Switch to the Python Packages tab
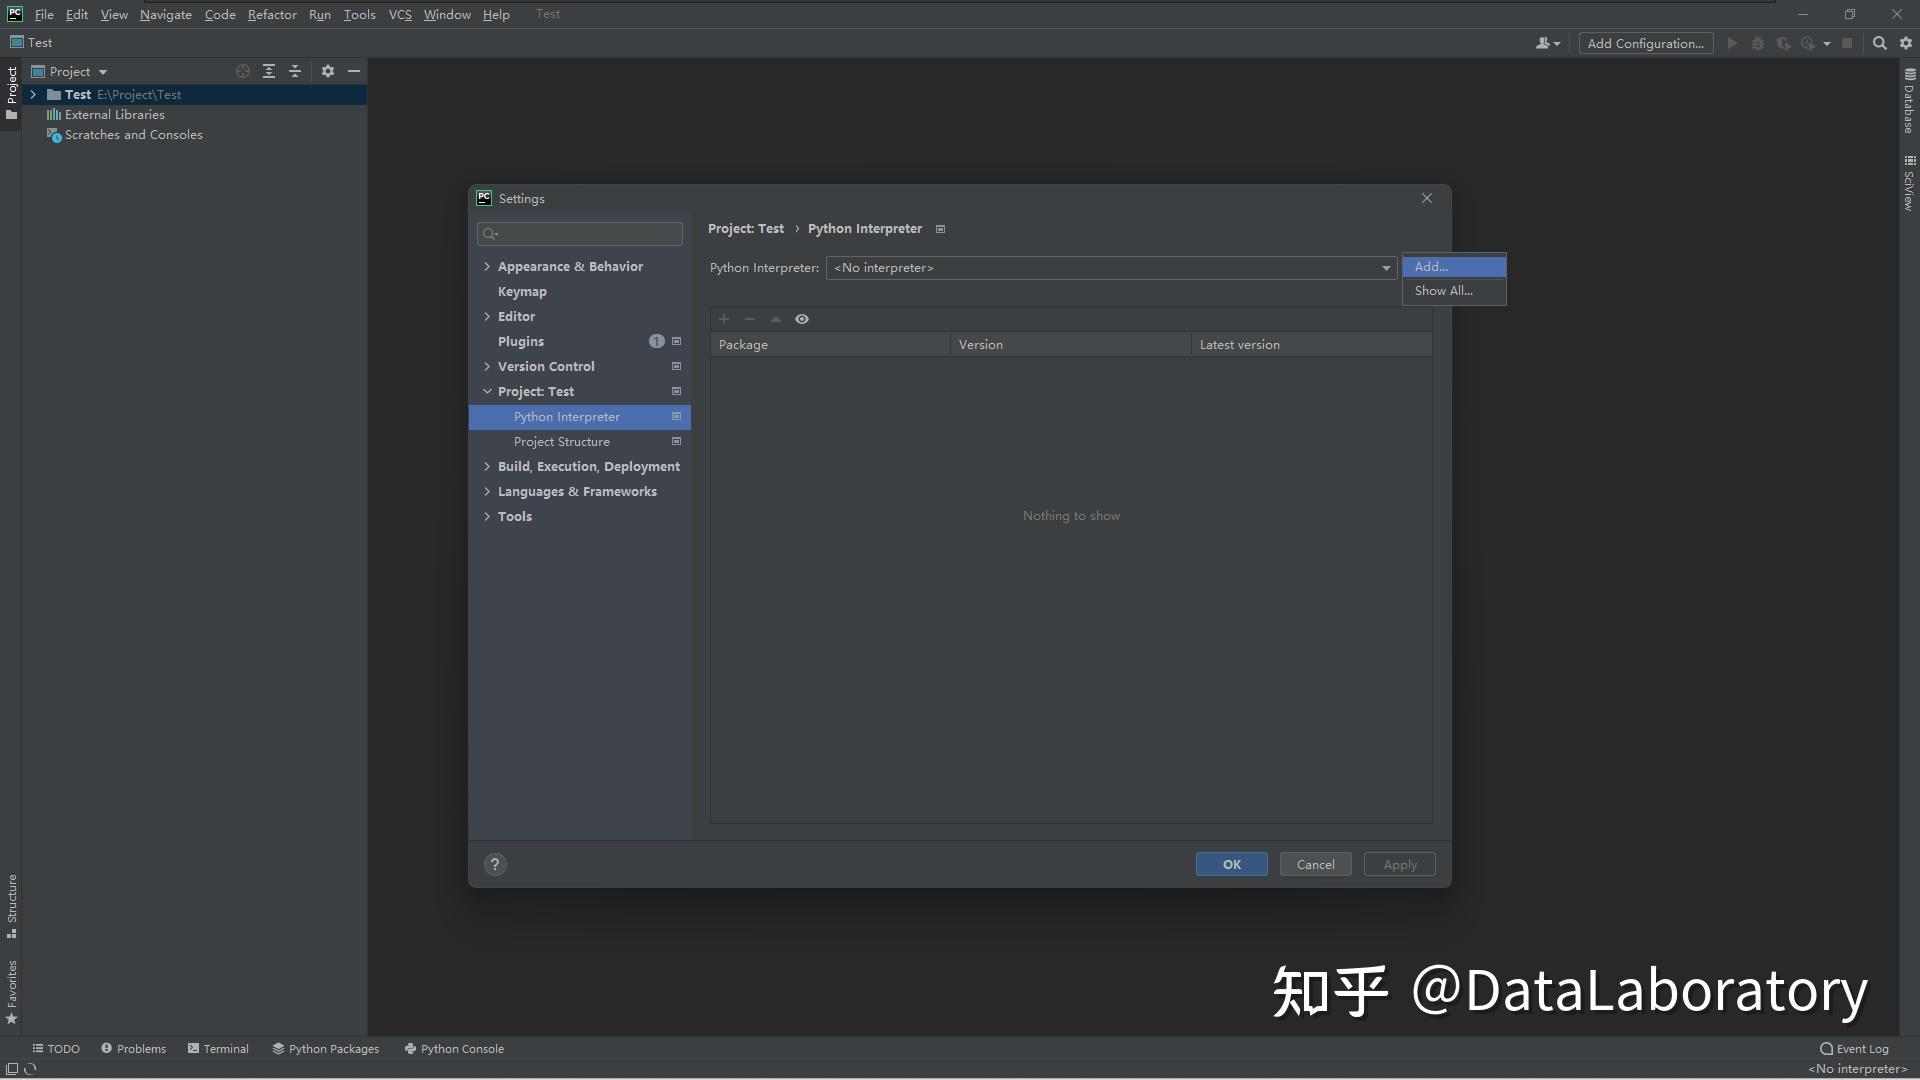 tap(325, 1048)
